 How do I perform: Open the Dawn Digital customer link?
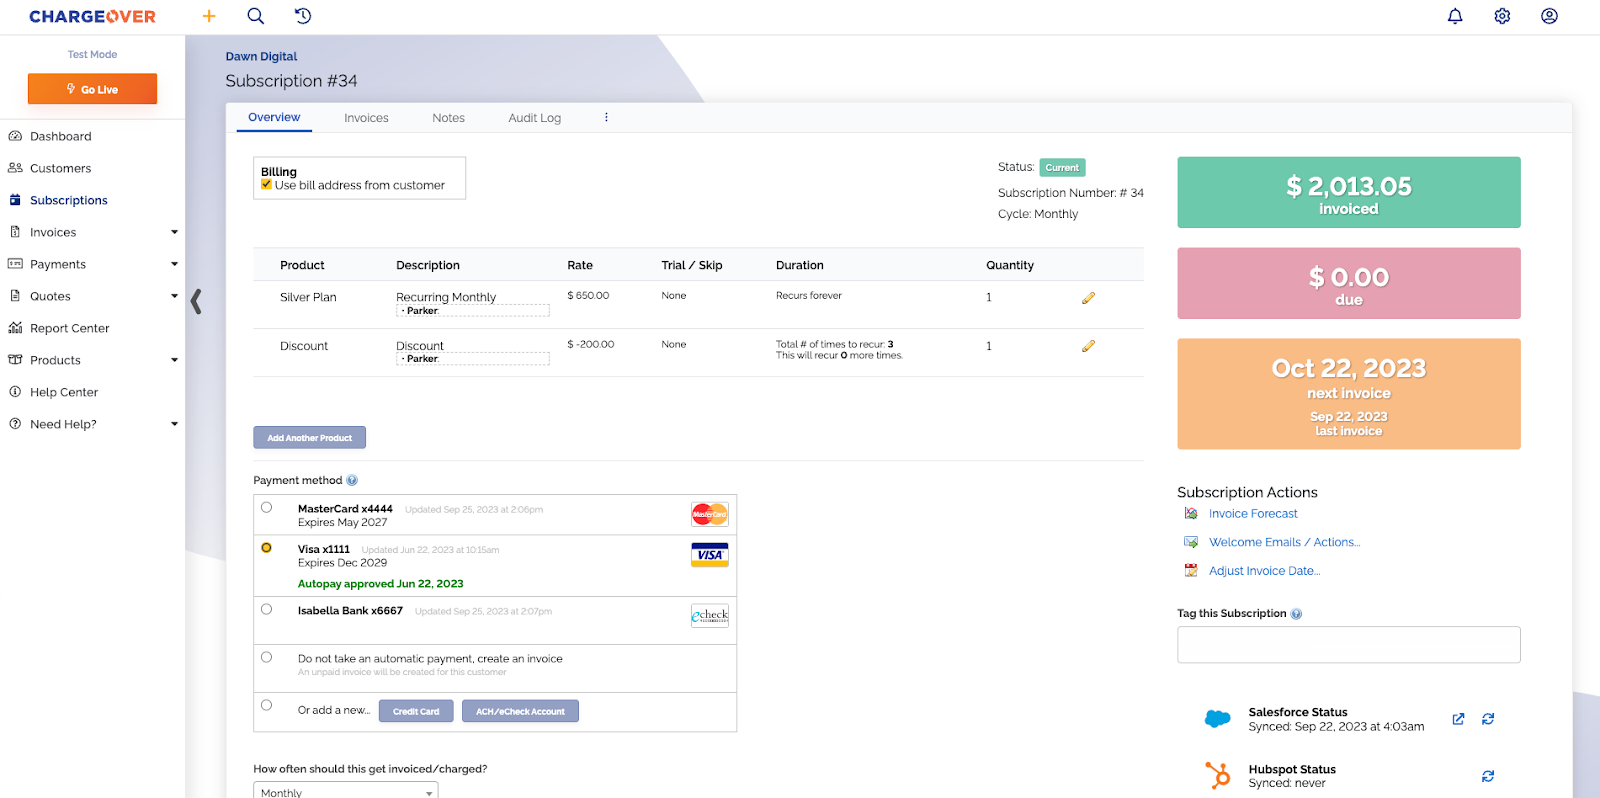tap(261, 56)
